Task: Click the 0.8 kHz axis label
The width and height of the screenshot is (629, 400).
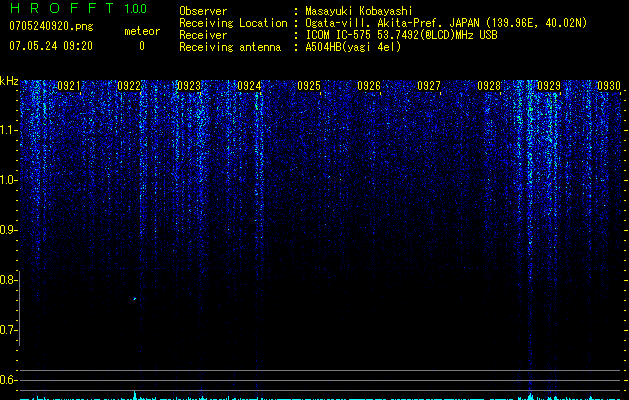Action: 9,280
